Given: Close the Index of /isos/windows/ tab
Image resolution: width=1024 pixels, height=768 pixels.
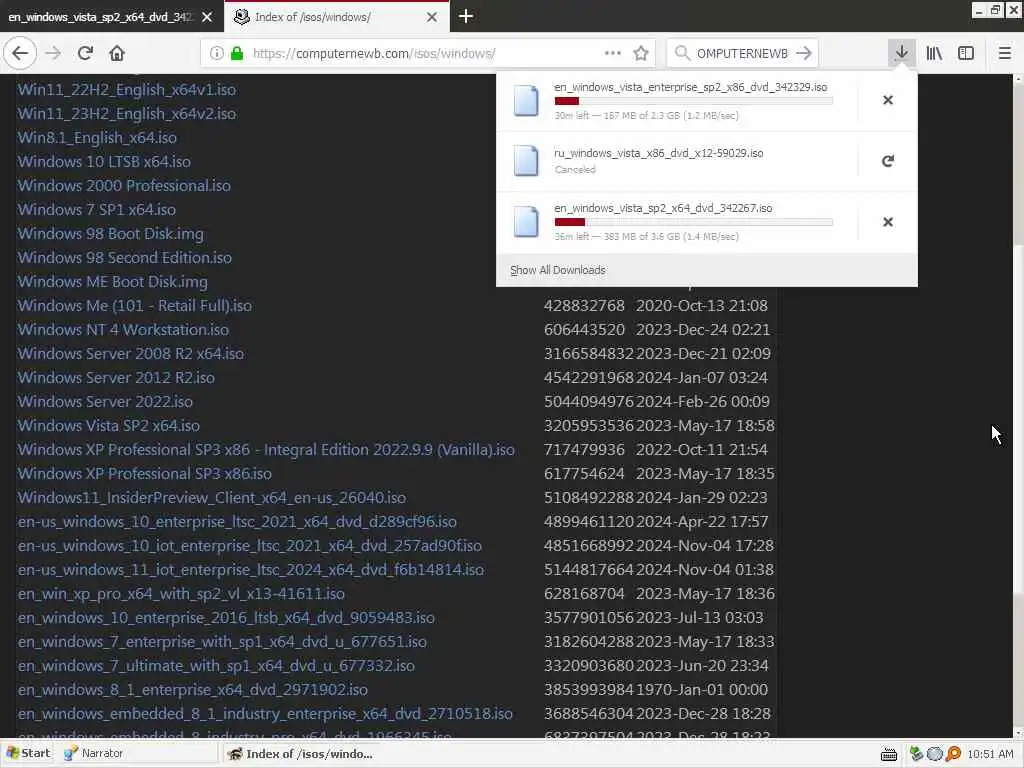Looking at the screenshot, I should click(x=432, y=17).
